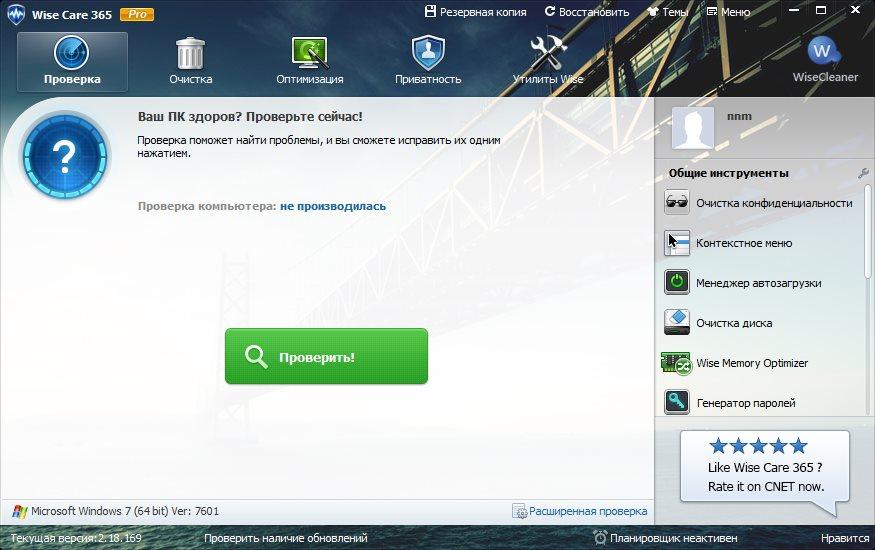Open the Утилиты Wise tab

click(548, 61)
